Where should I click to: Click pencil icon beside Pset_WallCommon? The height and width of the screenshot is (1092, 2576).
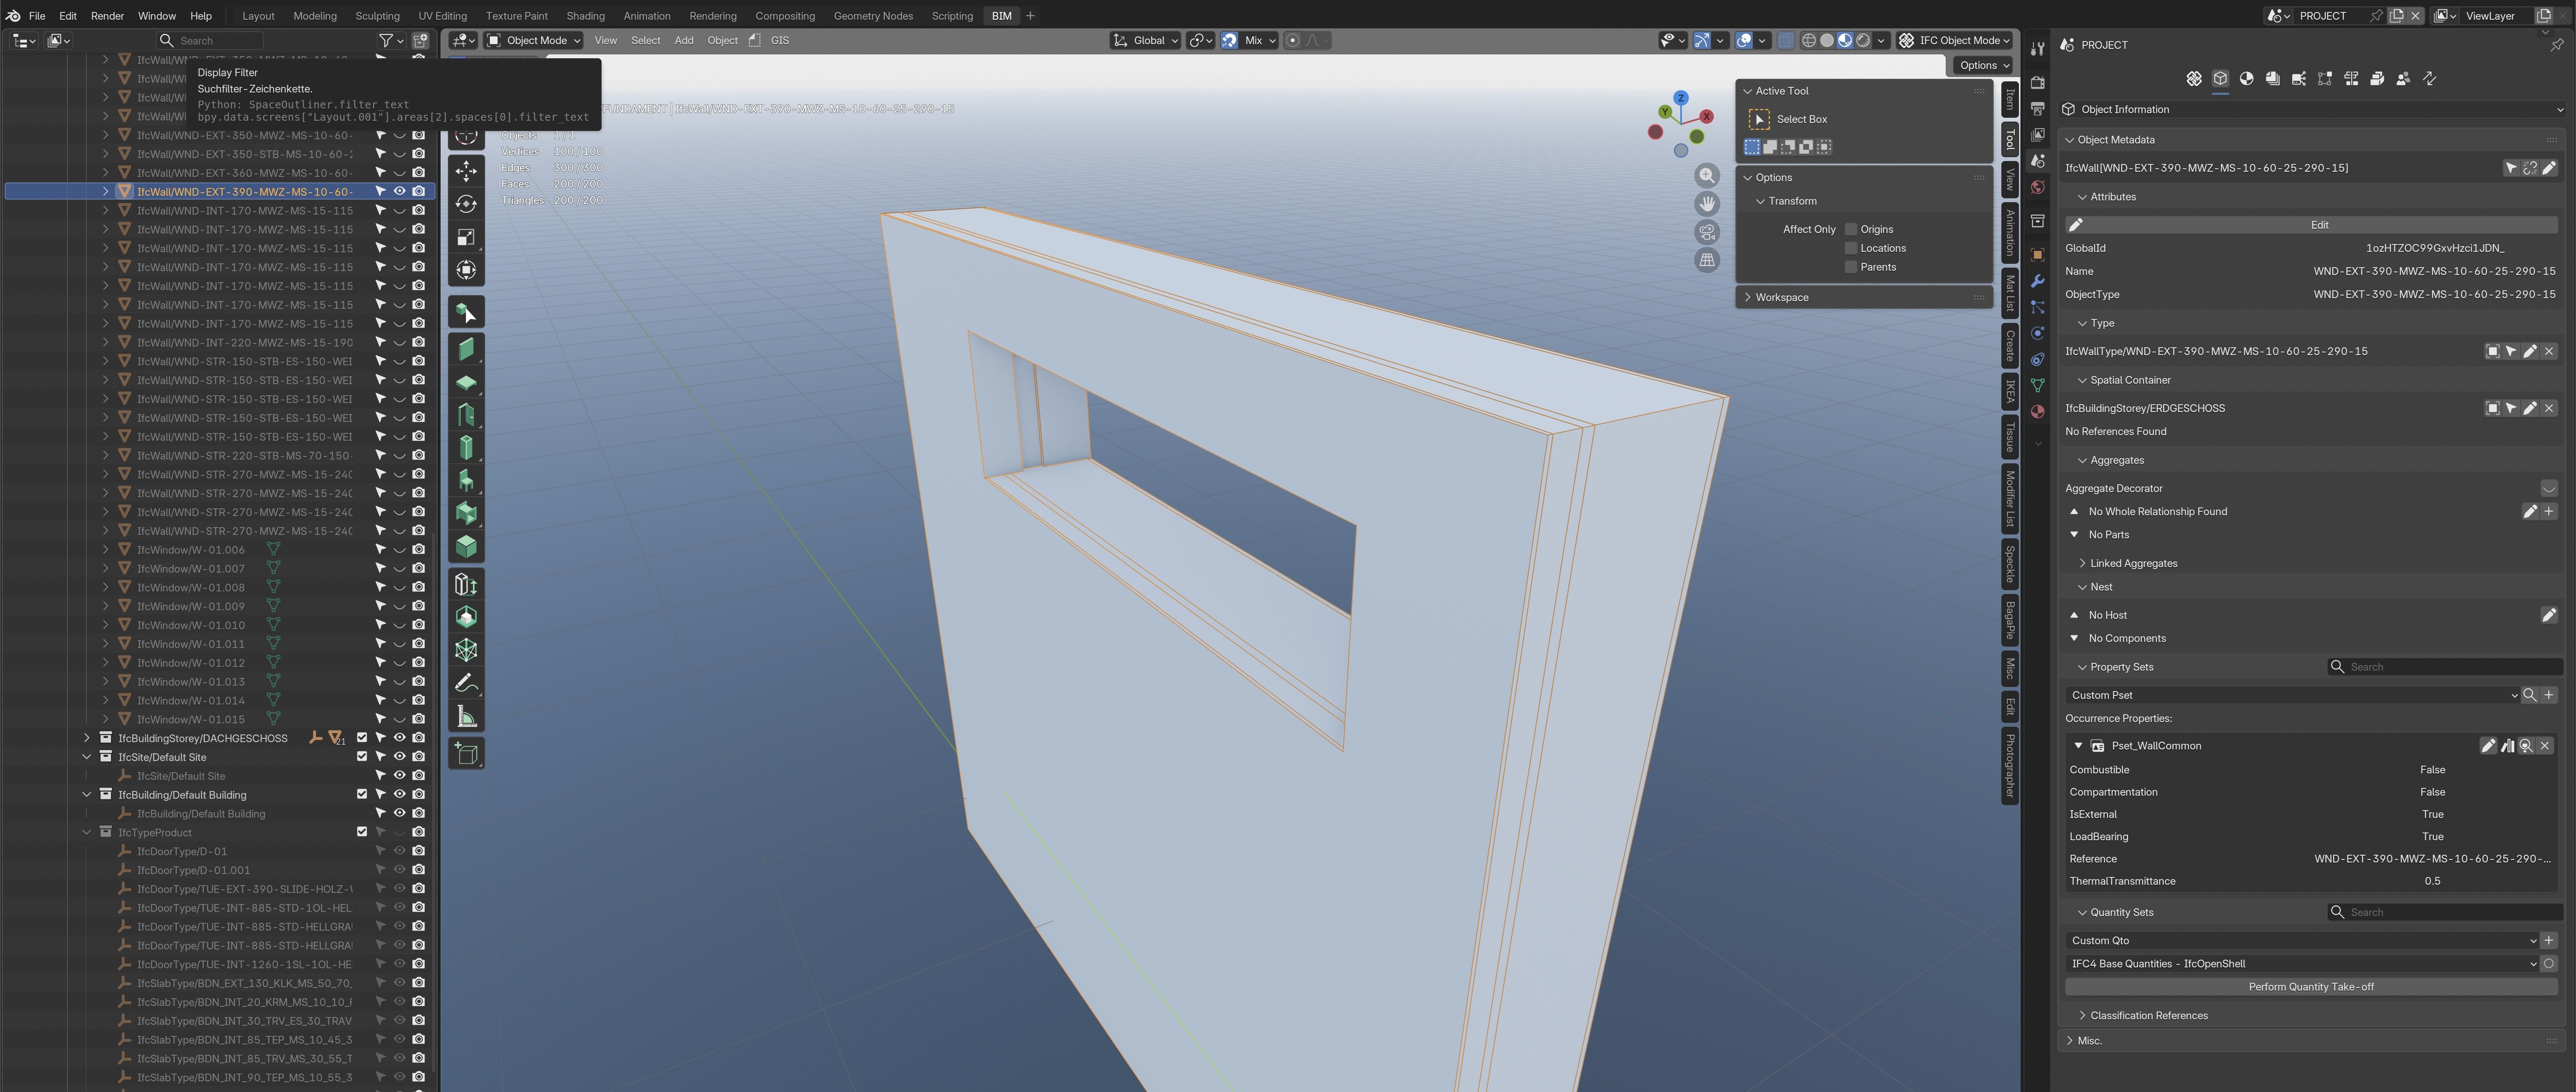click(2487, 746)
